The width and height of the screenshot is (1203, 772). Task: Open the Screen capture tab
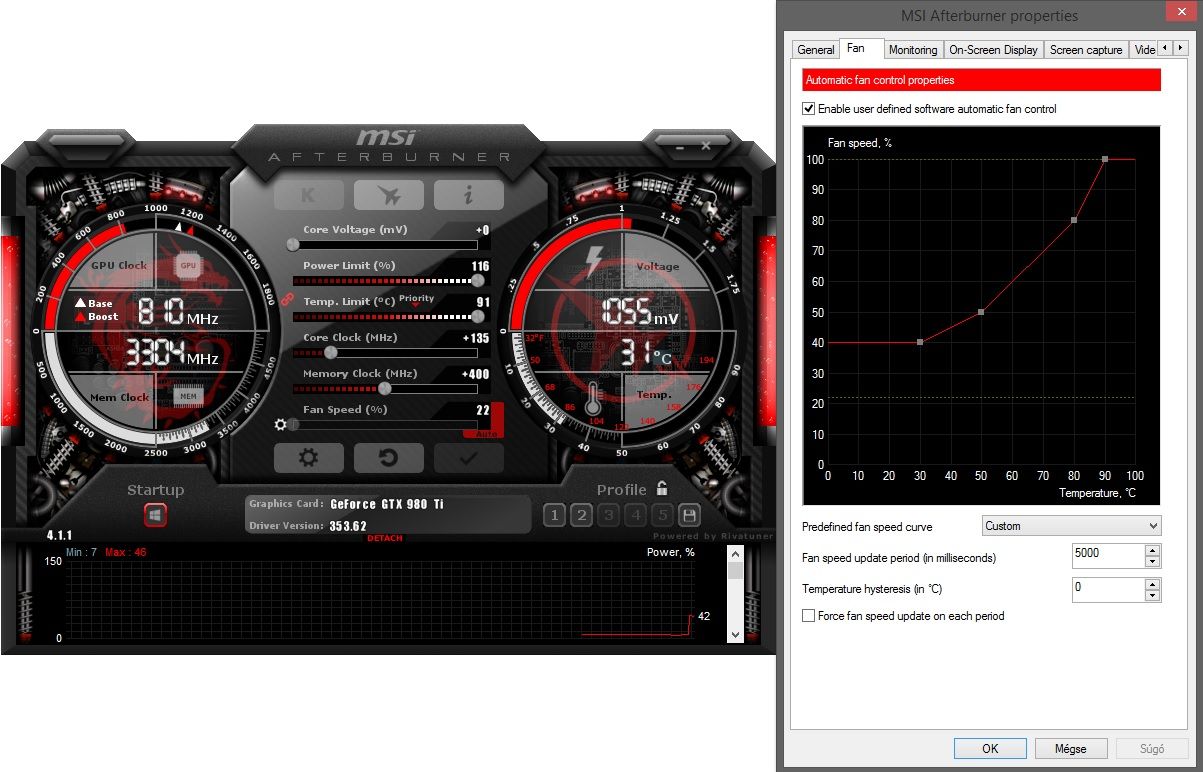pyautogui.click(x=1086, y=50)
